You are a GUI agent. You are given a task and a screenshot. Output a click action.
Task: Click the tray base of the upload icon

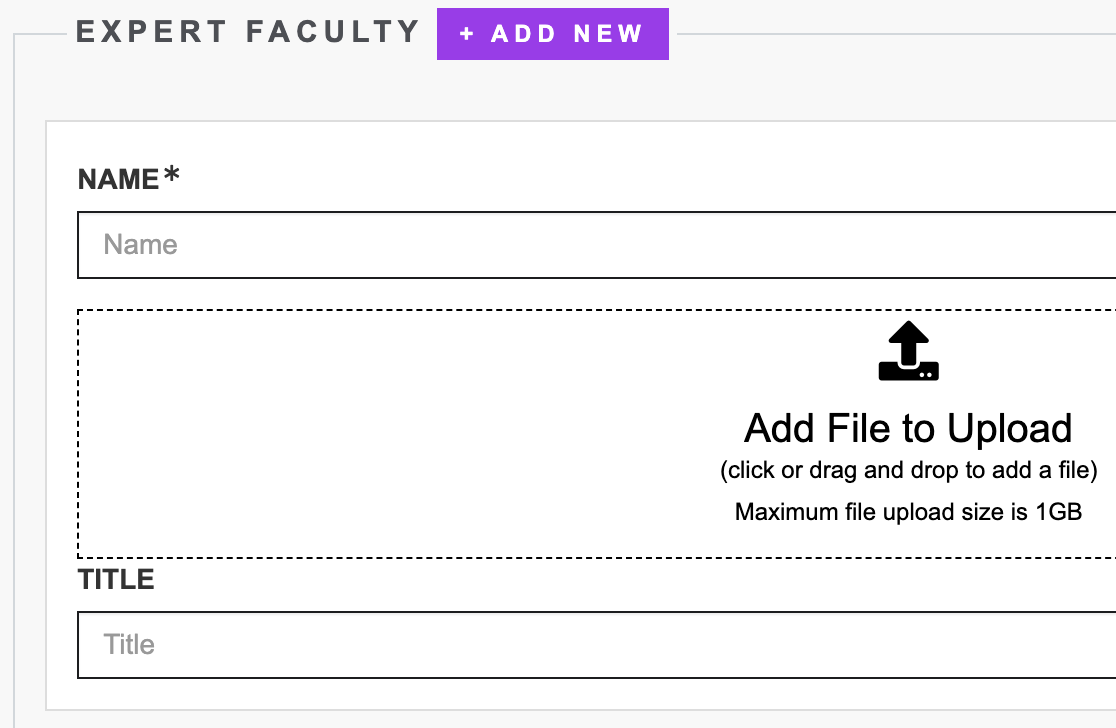click(908, 371)
